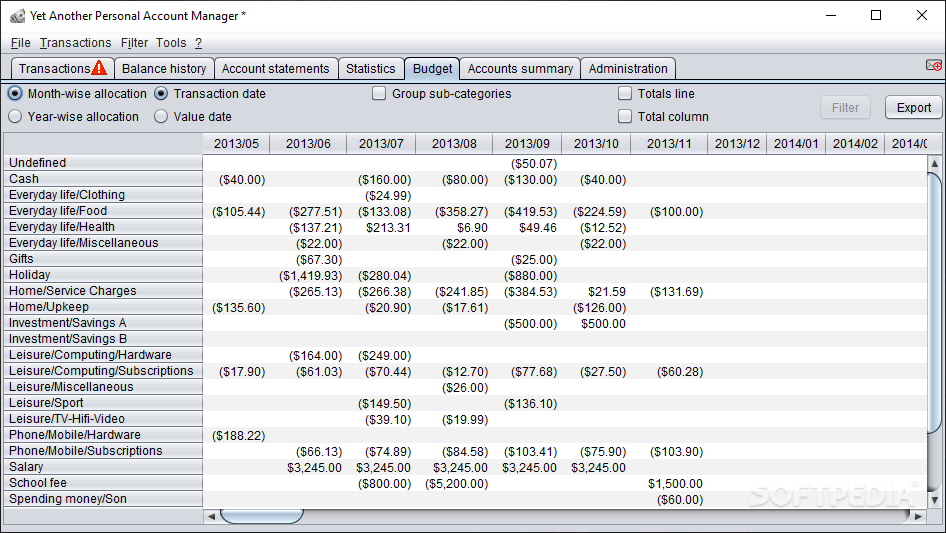
Task: Select the Home/Service Charges row header
Action: [x=103, y=291]
